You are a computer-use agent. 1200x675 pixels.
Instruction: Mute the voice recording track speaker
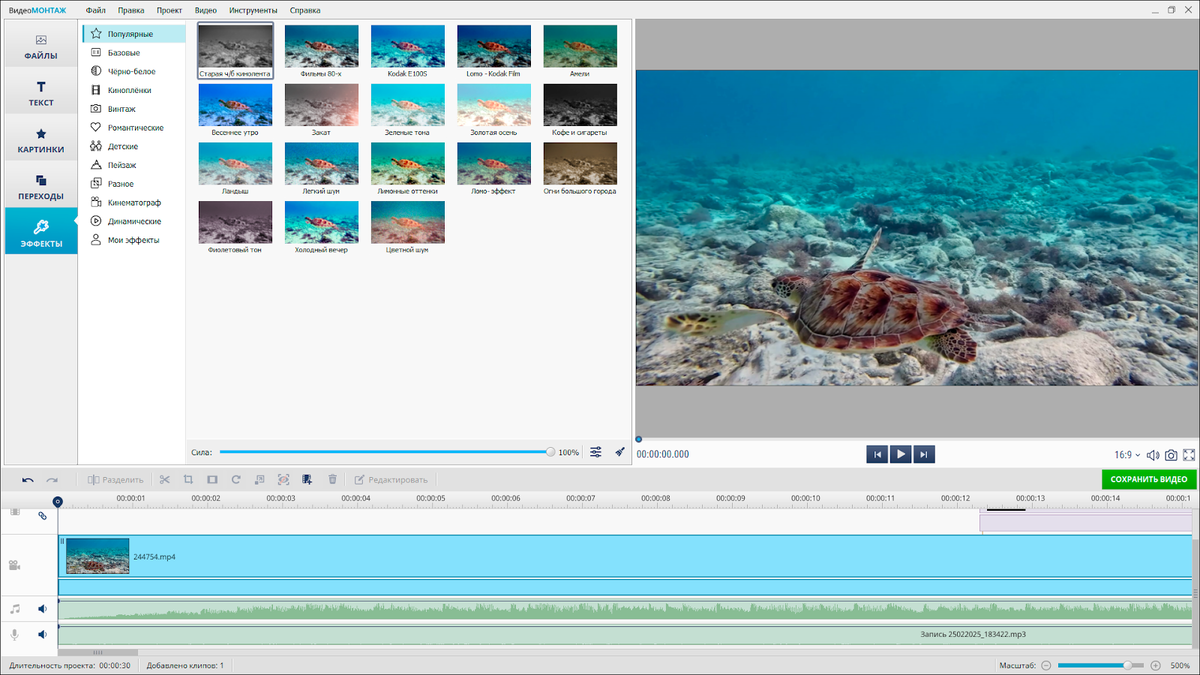click(43, 634)
